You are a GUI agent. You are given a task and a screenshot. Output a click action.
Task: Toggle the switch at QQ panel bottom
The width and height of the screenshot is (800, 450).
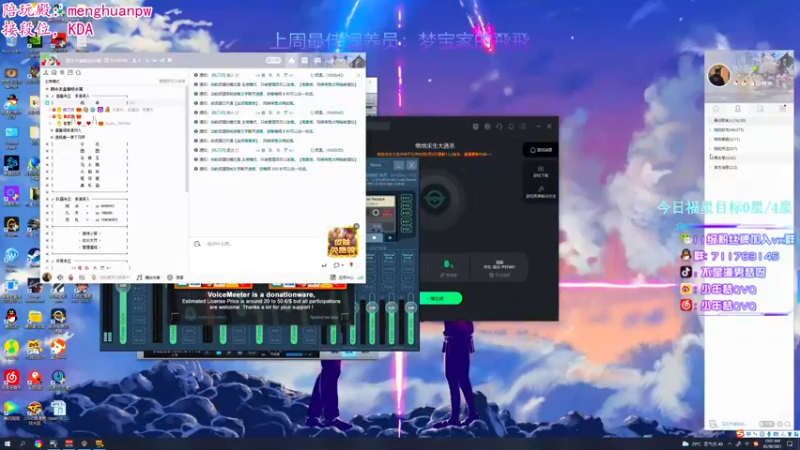pyautogui.click(x=766, y=424)
